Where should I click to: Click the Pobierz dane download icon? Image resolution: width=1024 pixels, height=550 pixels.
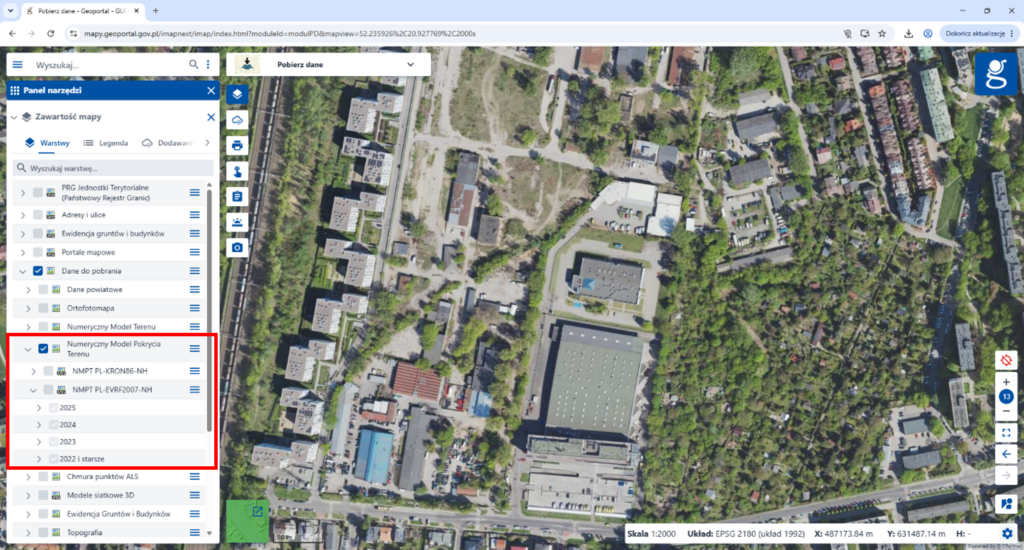[247, 64]
